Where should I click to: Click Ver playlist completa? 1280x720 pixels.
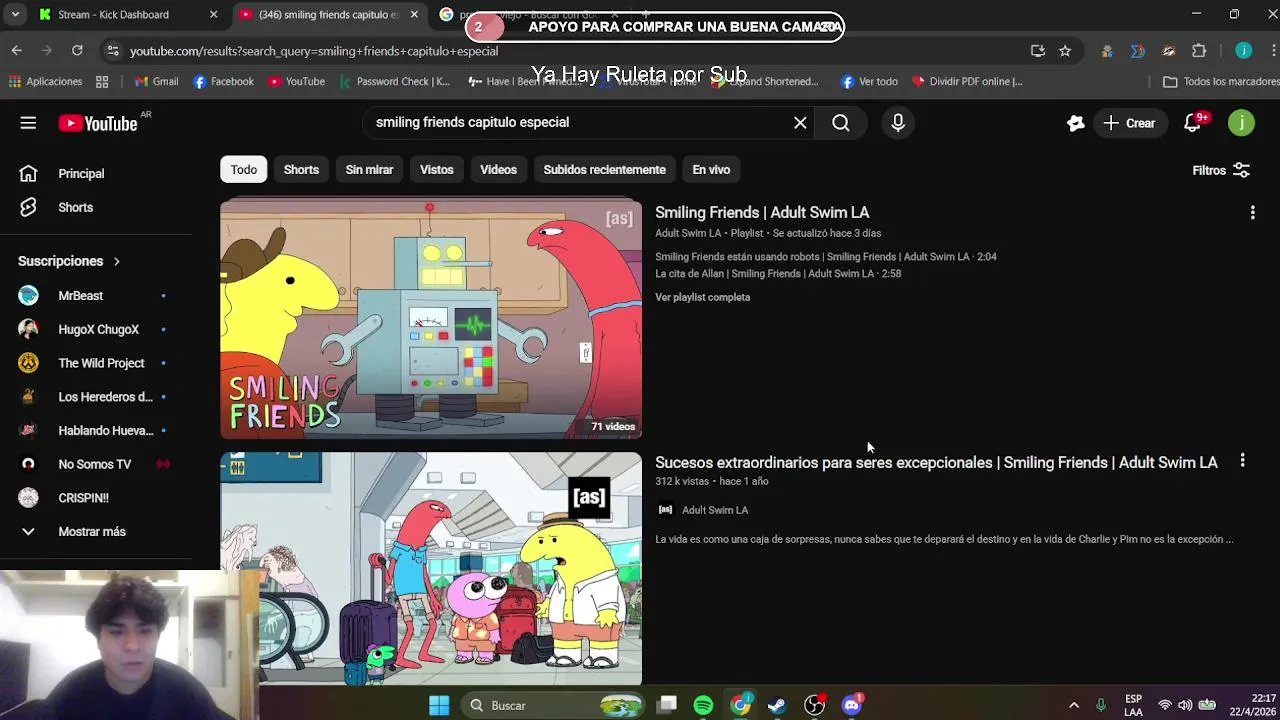[702, 297]
